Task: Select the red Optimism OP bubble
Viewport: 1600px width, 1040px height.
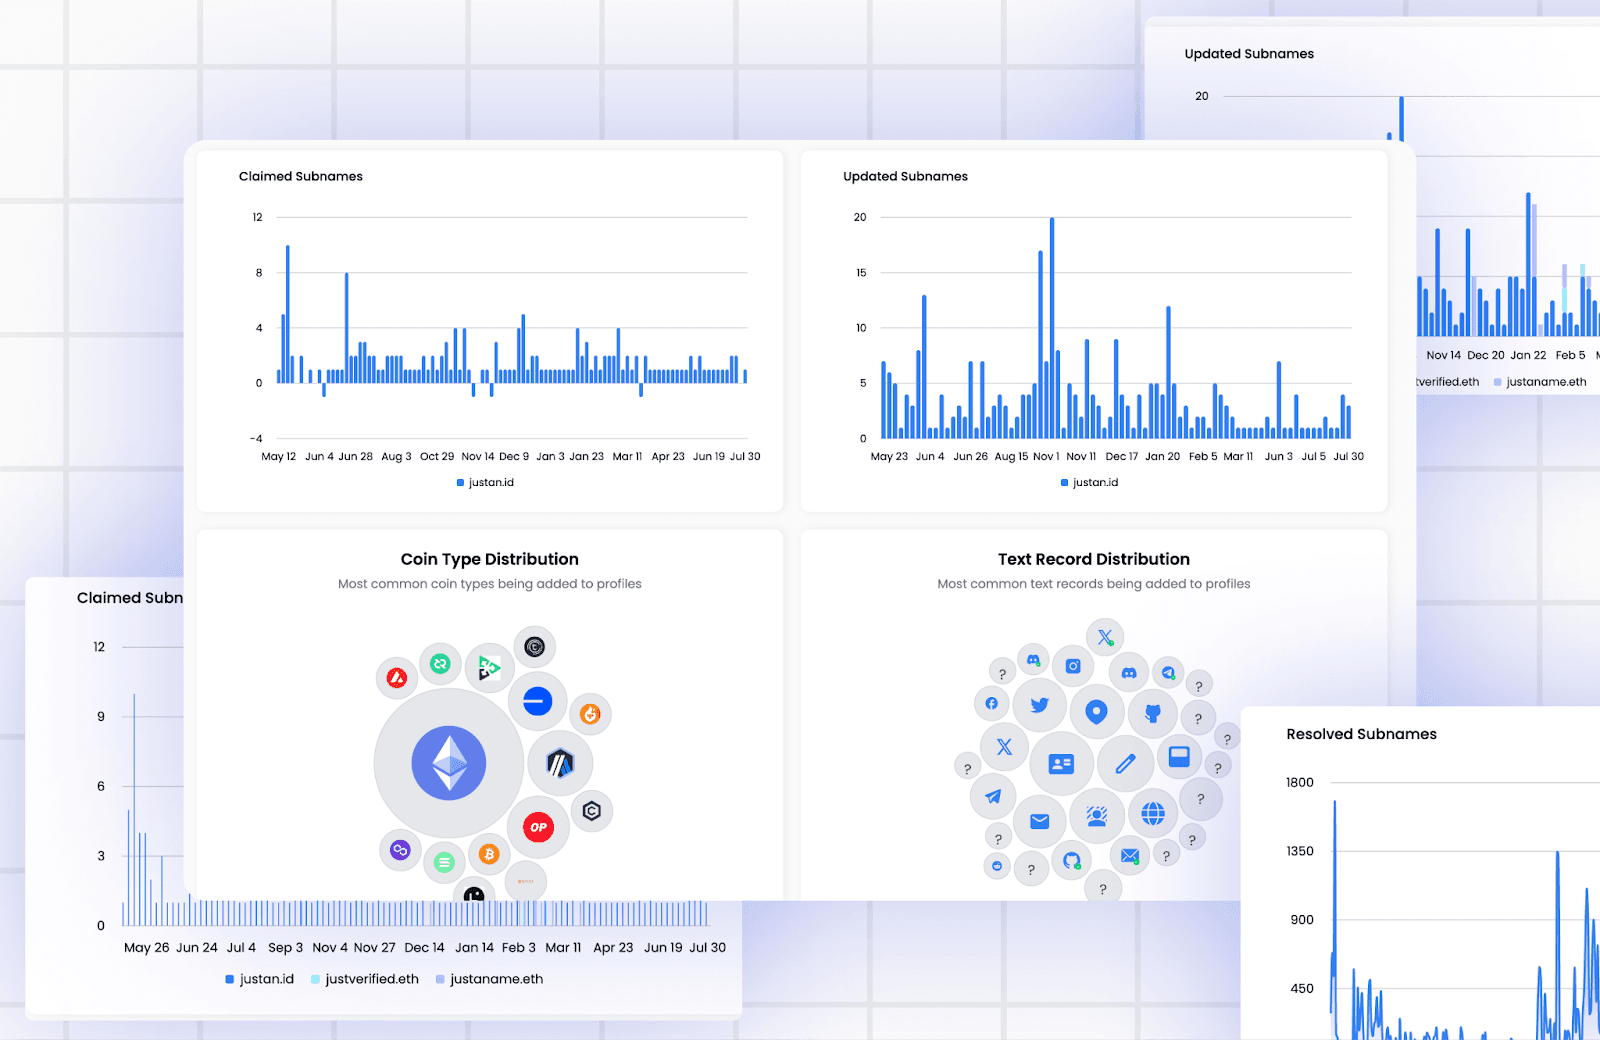Action: (538, 827)
